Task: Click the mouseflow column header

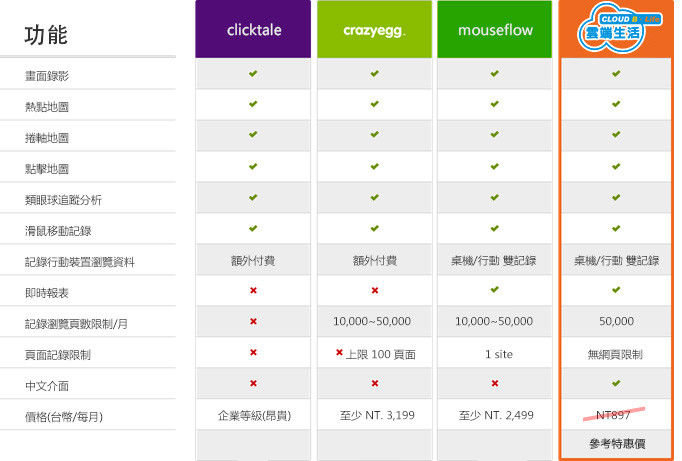Action: (495, 29)
